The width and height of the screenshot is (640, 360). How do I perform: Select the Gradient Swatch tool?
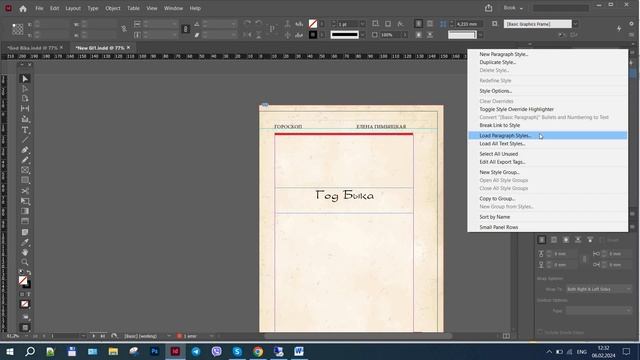click(25, 211)
